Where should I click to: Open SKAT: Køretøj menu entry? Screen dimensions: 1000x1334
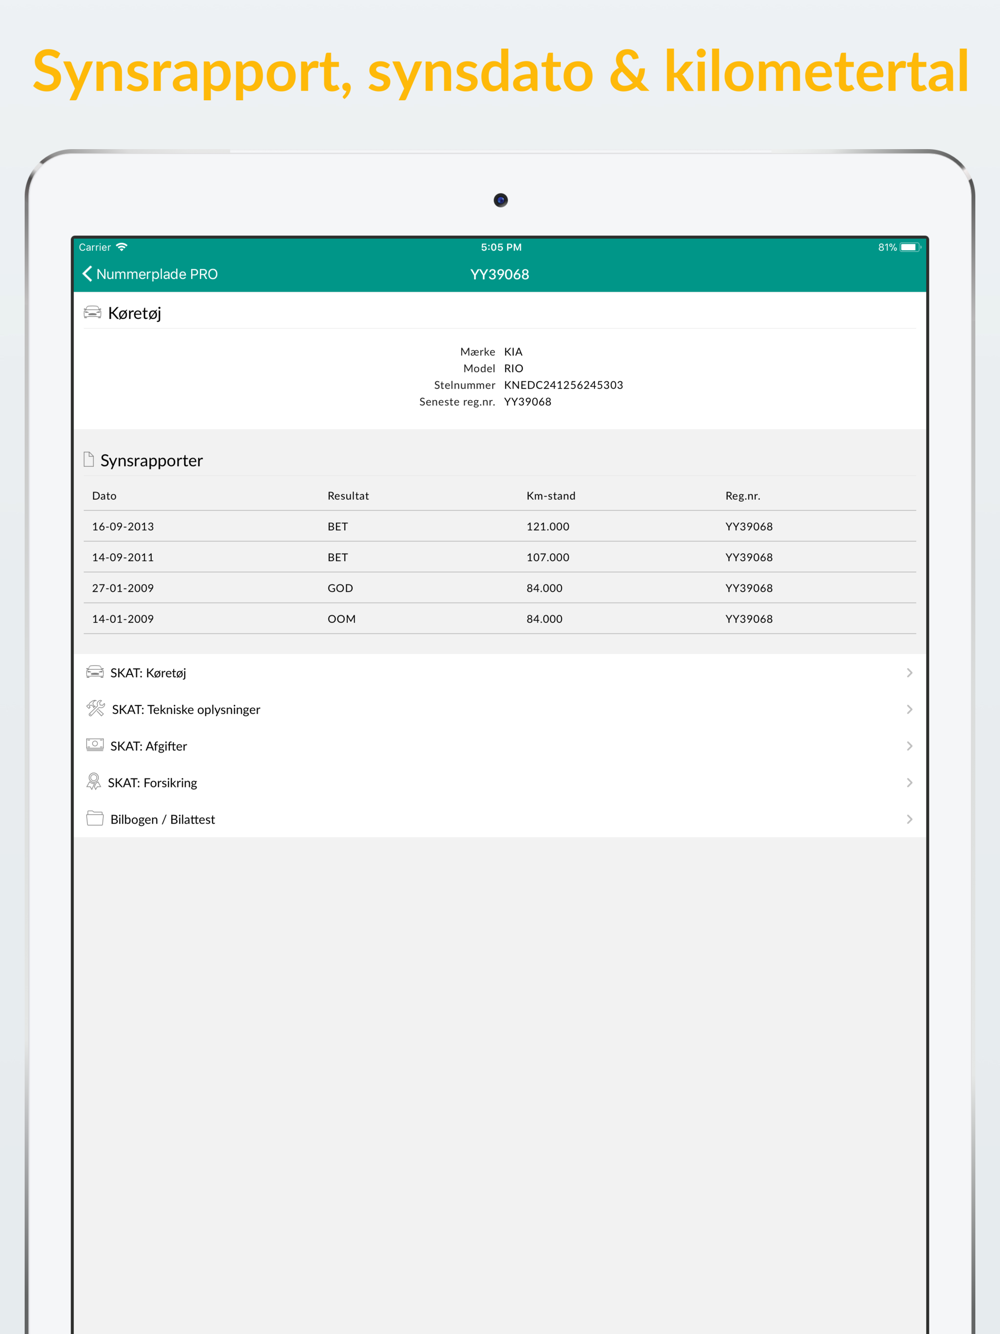[x=500, y=673]
